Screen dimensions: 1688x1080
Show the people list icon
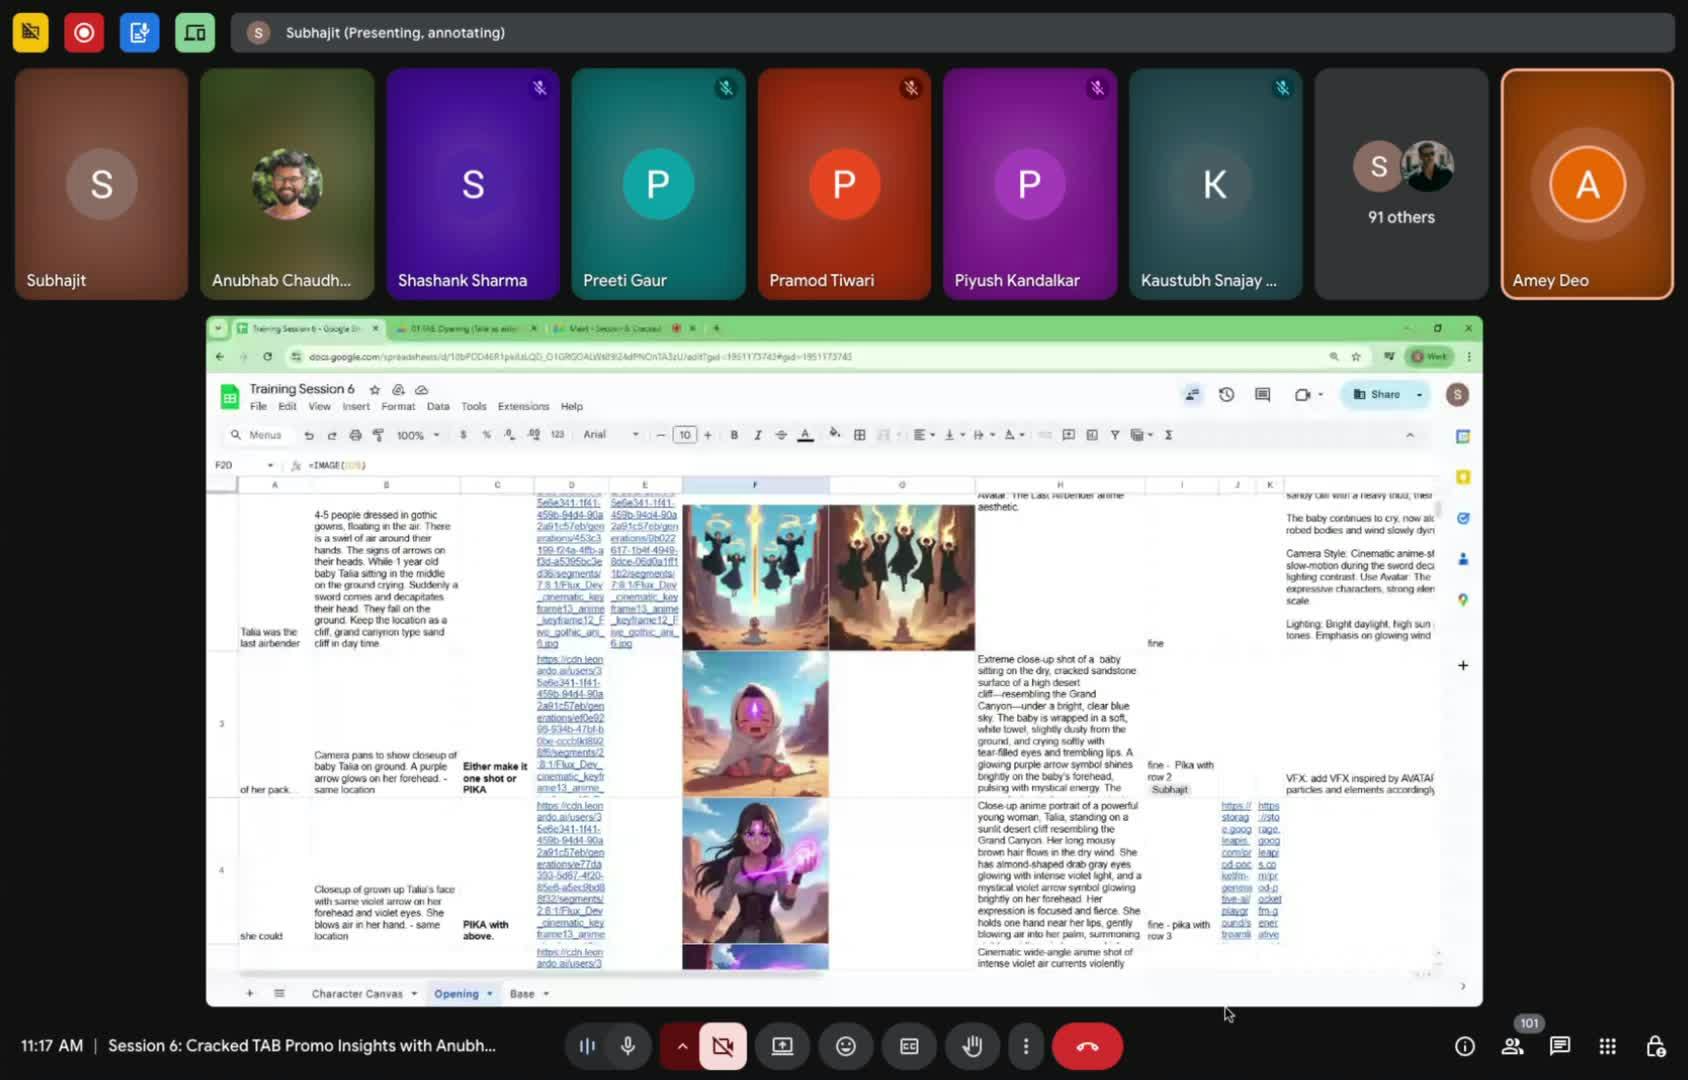click(x=1512, y=1046)
